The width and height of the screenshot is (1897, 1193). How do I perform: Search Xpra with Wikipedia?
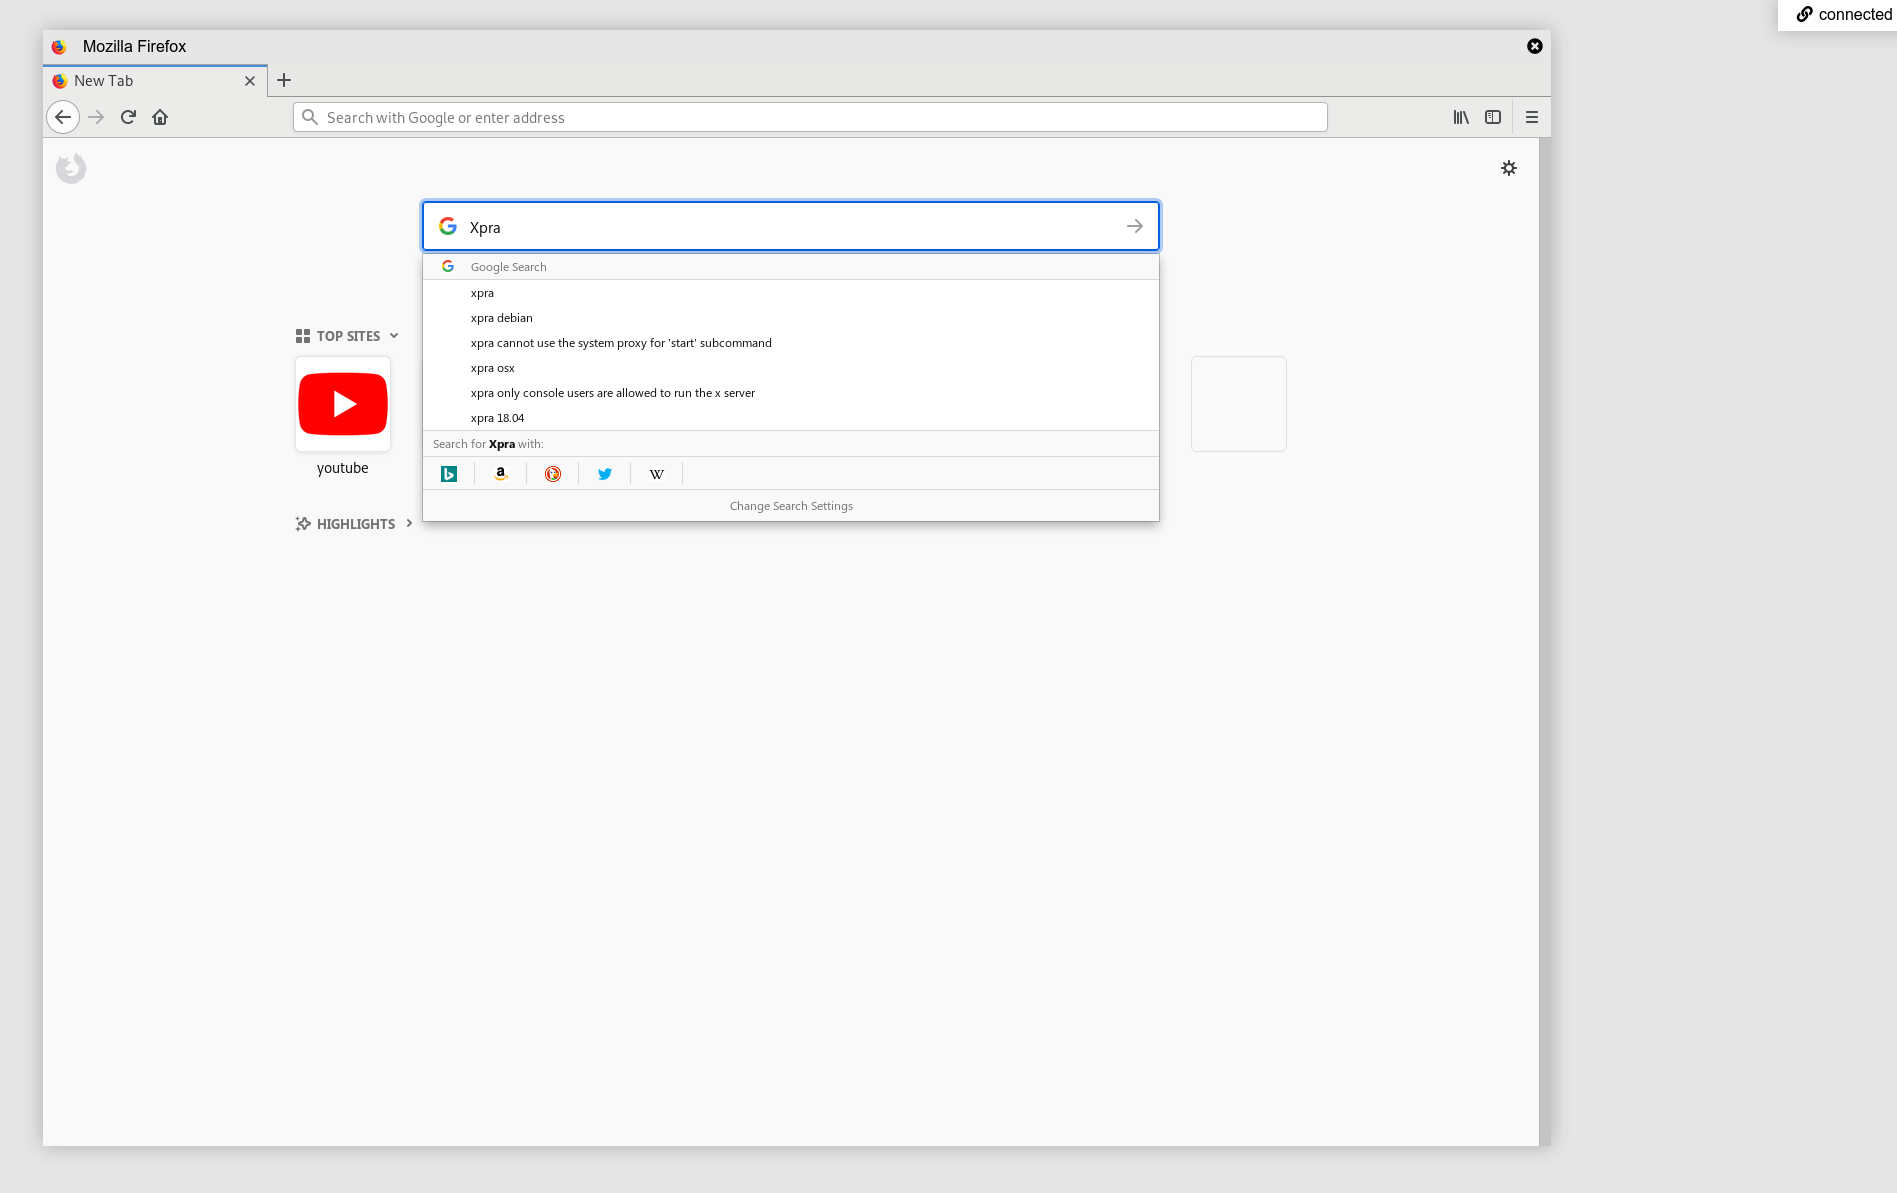click(657, 474)
